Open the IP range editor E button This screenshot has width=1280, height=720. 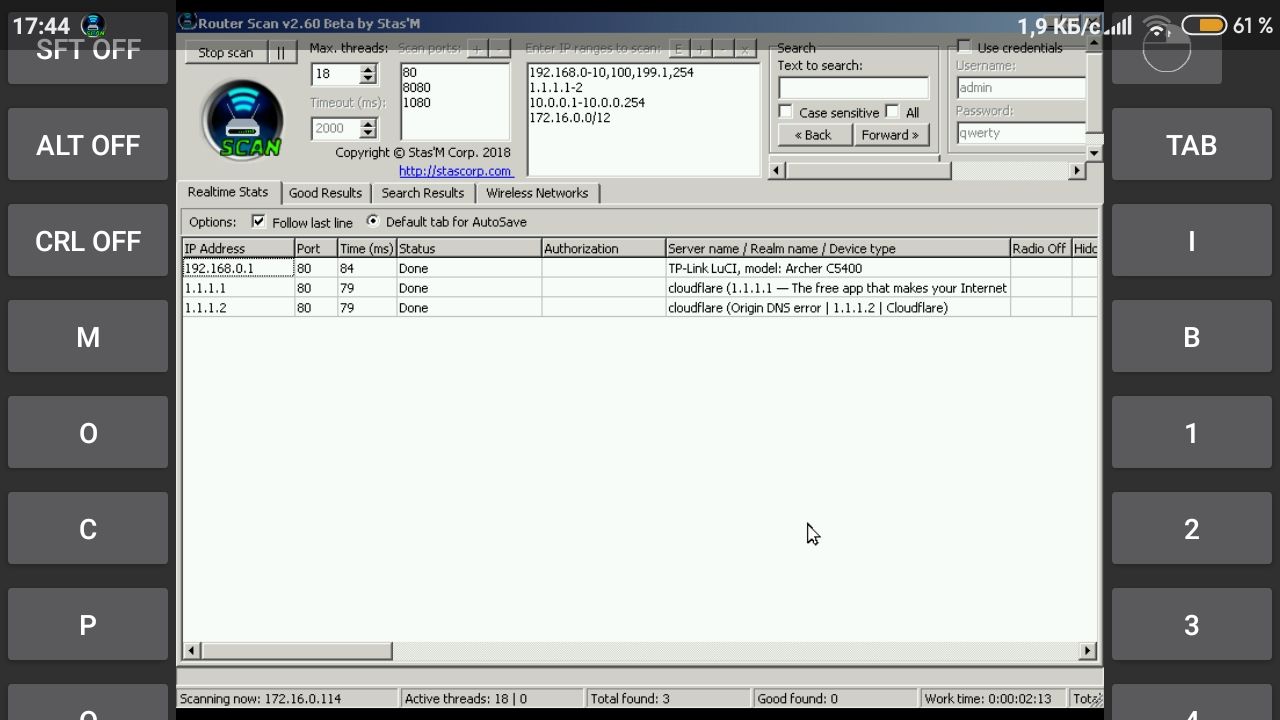(x=679, y=48)
